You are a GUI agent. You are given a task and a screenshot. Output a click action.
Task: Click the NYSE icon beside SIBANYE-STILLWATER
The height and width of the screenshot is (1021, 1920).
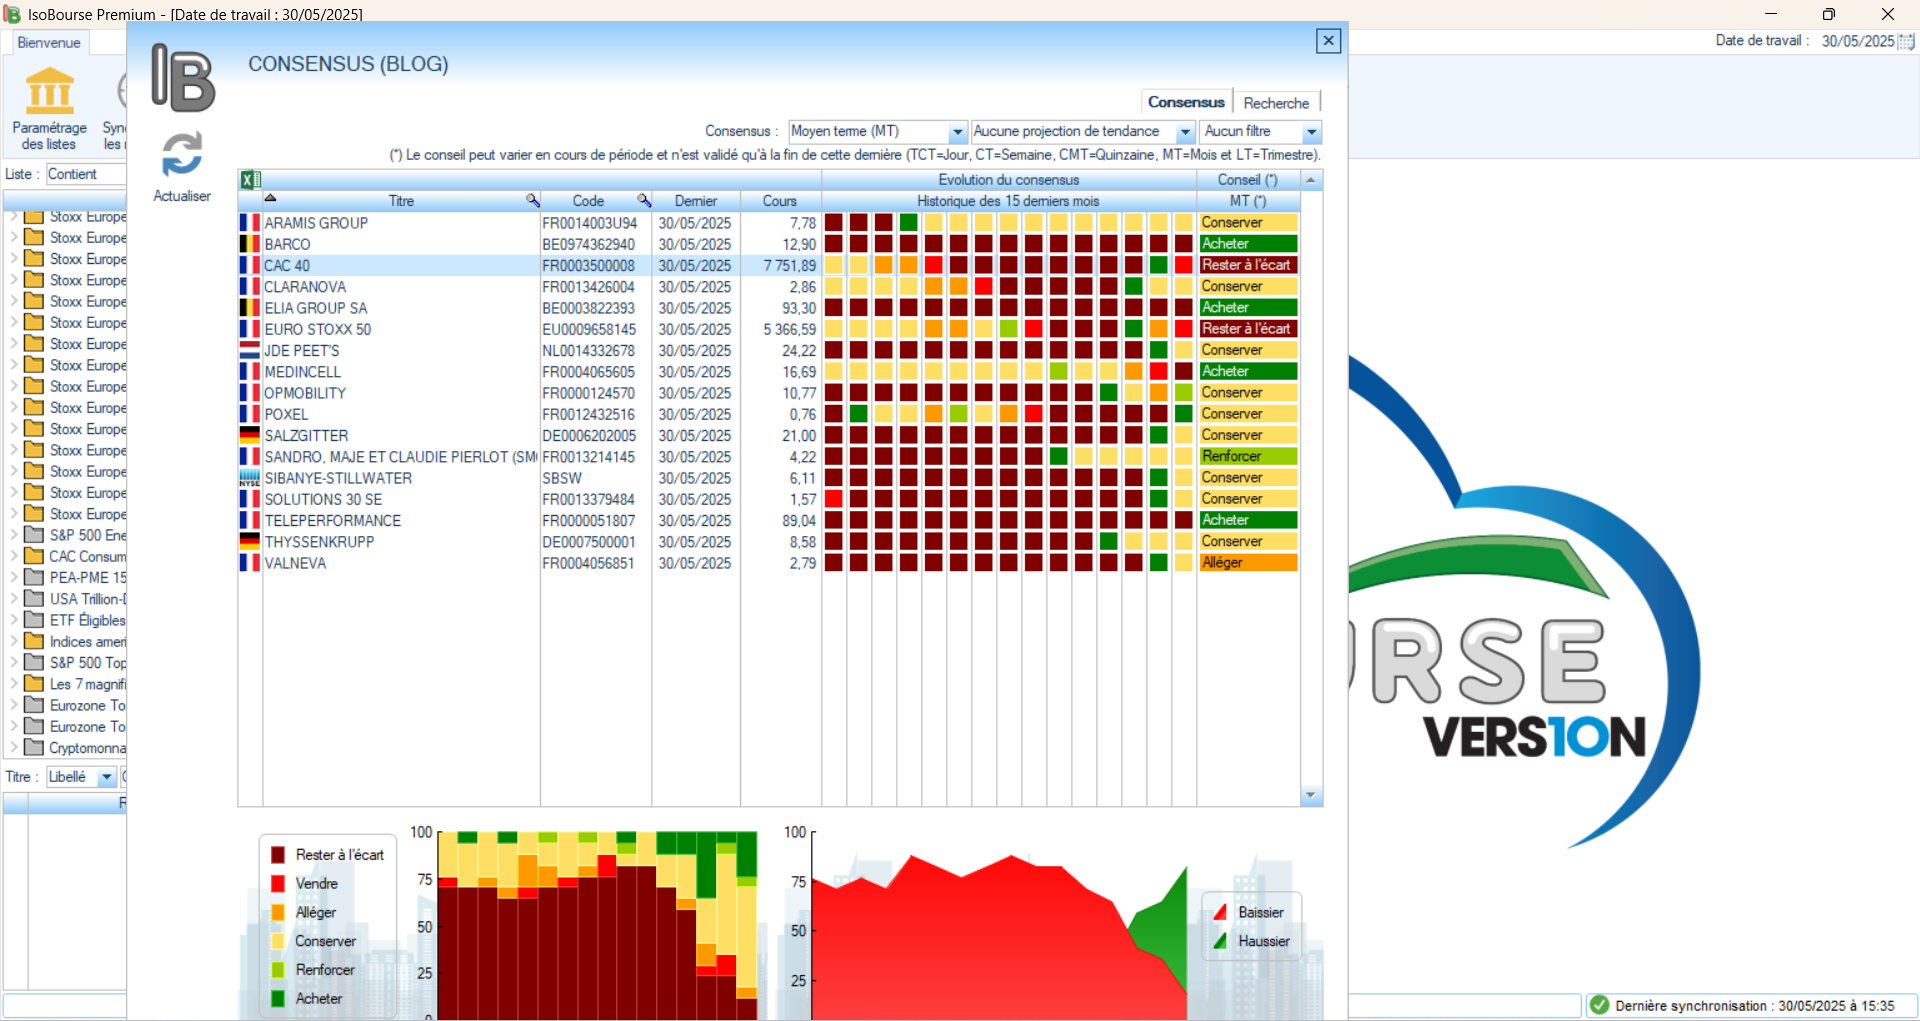249,478
